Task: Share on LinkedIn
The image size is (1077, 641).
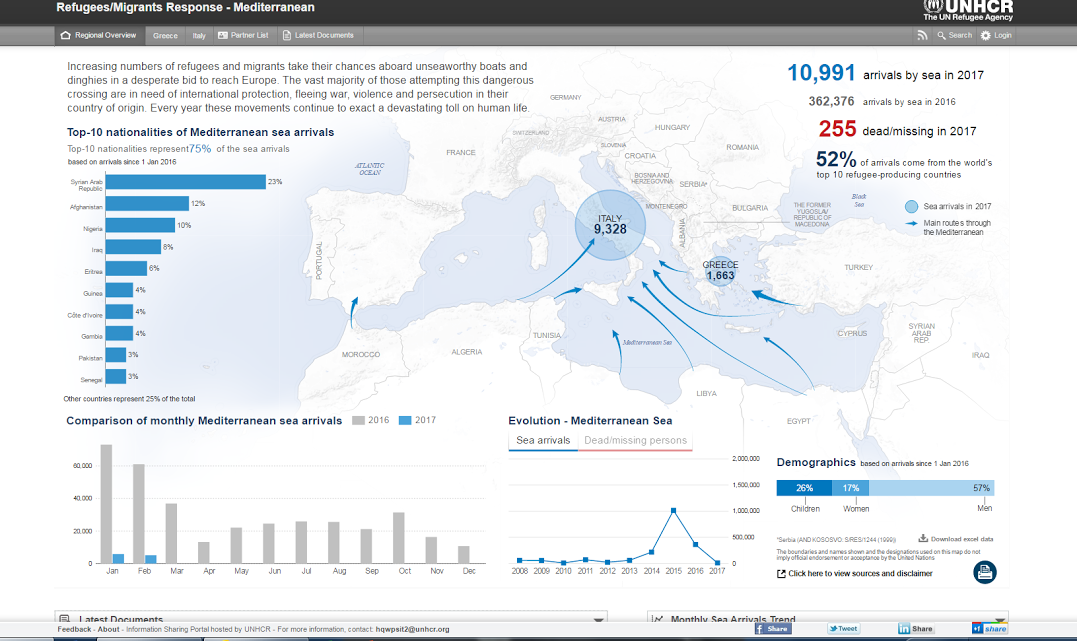Action: [x=916, y=628]
